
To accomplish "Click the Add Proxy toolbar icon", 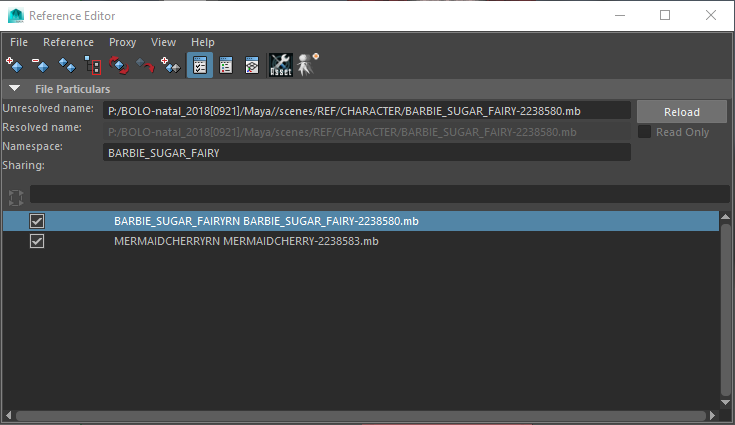I will pos(171,66).
